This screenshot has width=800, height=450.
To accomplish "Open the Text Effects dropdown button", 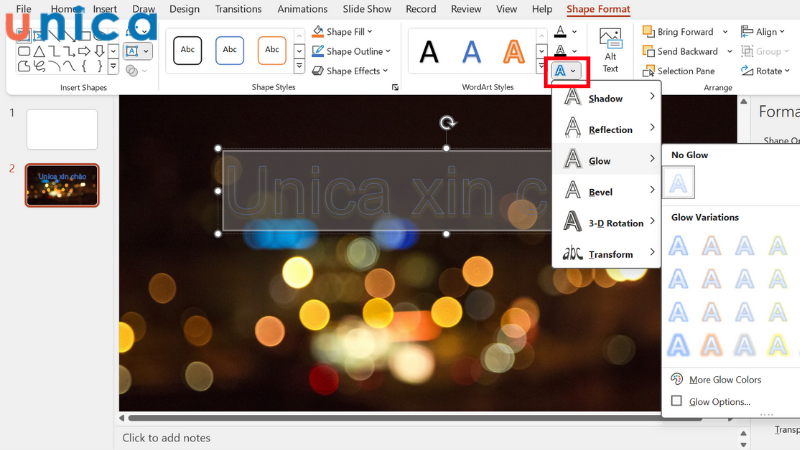I will coord(565,71).
